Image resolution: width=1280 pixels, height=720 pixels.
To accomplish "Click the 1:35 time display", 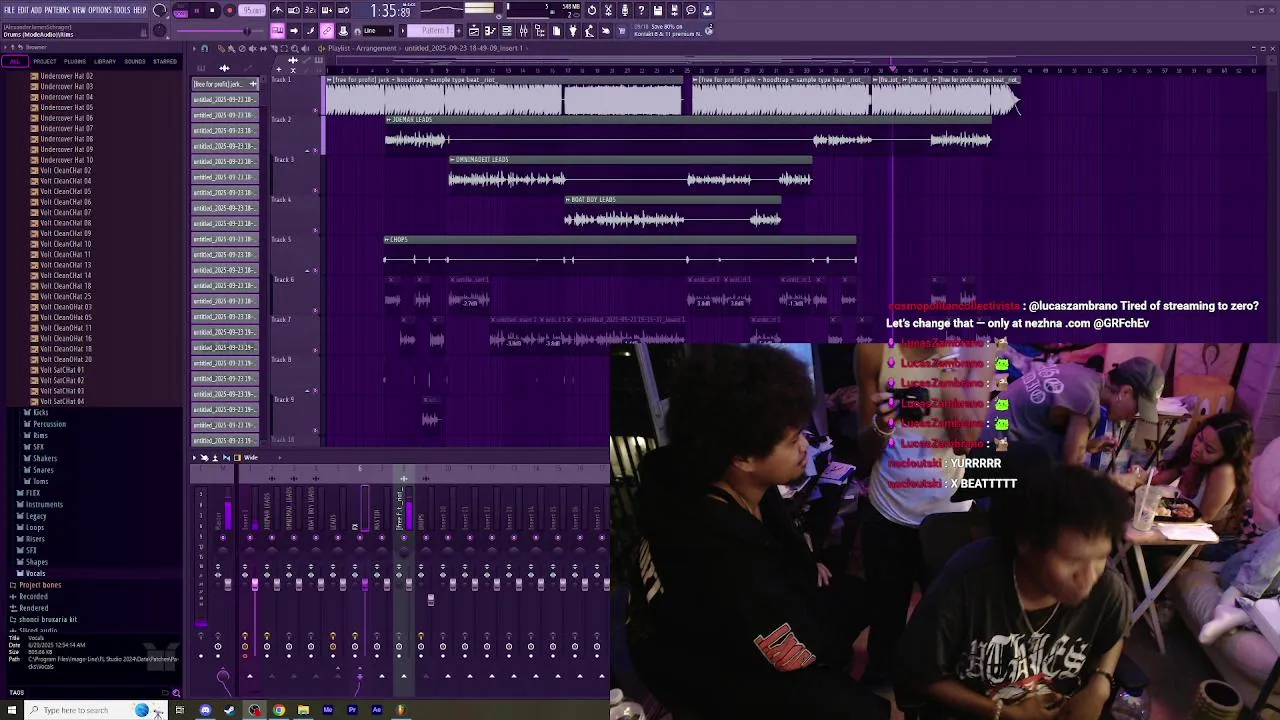I will pos(390,11).
